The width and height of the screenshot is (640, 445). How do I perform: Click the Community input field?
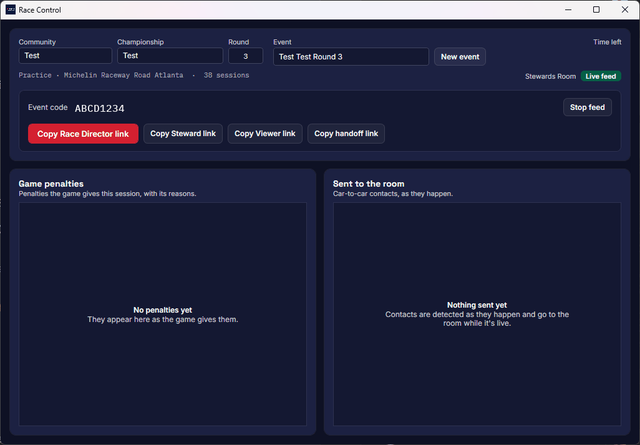pyautogui.click(x=65, y=56)
